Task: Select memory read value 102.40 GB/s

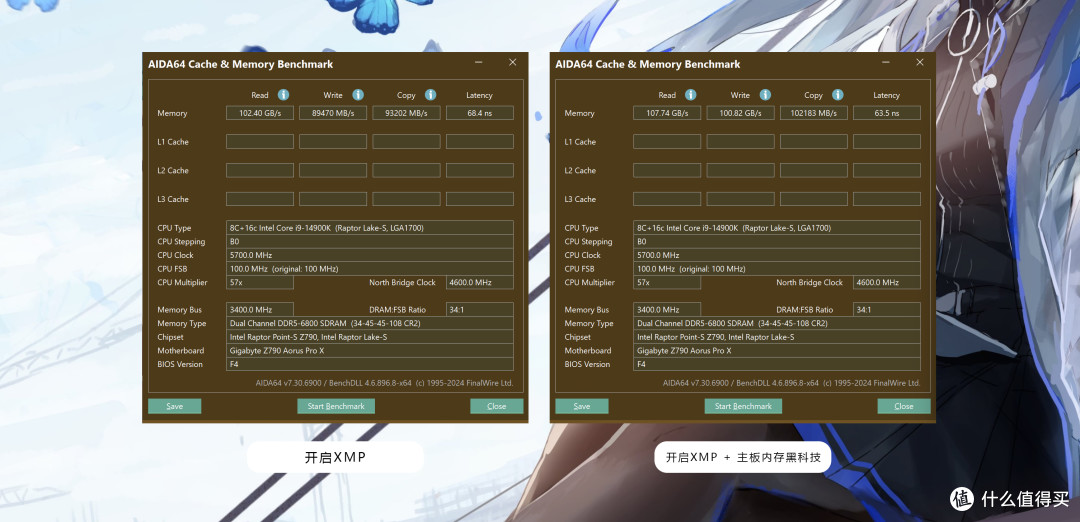Action: [260, 113]
